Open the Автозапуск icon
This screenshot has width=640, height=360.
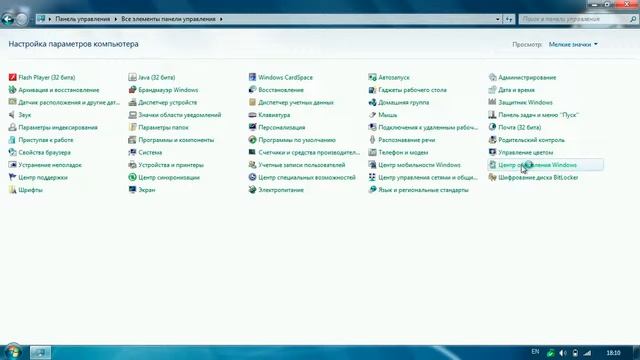pyautogui.click(x=372, y=77)
